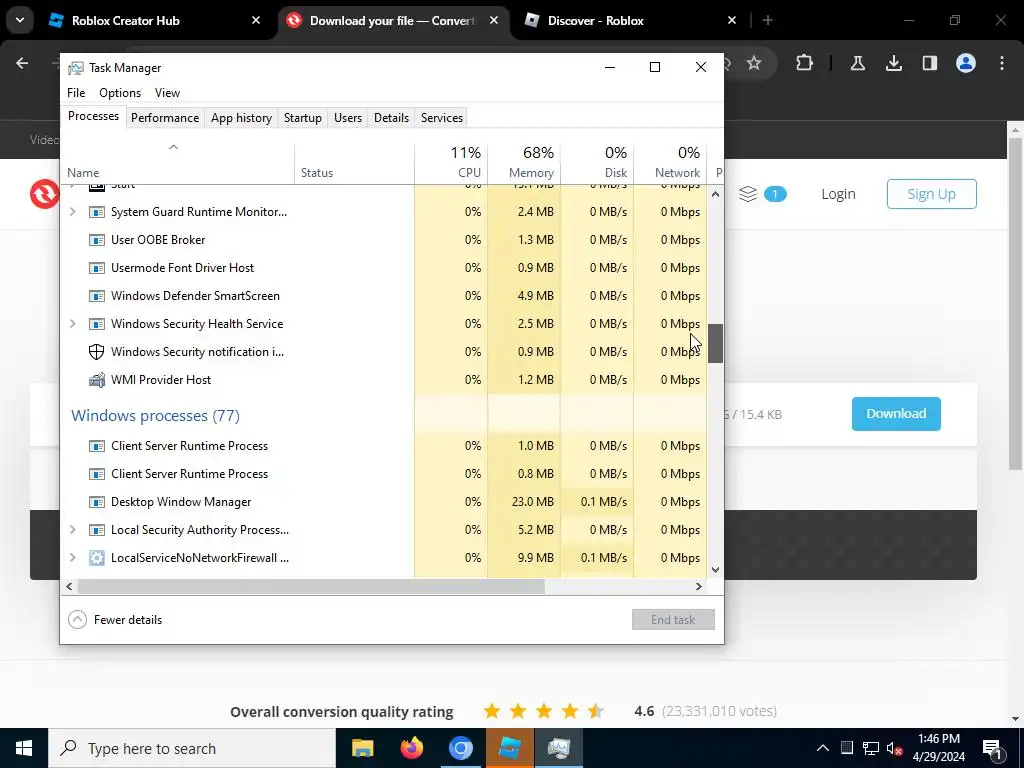The image size is (1024, 768).
Task: Expand Windows Security Health Service process
Action: 72,324
